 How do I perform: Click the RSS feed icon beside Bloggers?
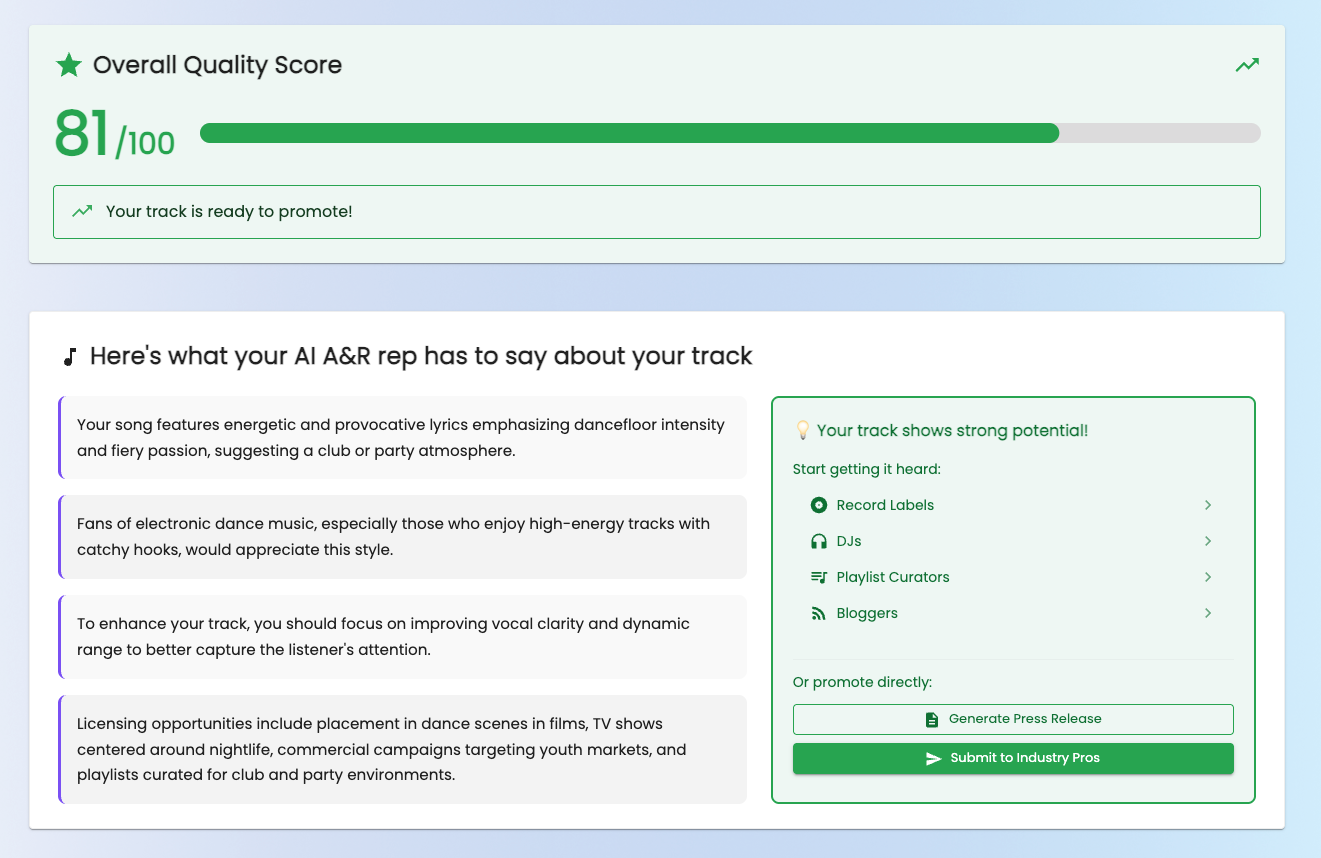pyautogui.click(x=819, y=613)
